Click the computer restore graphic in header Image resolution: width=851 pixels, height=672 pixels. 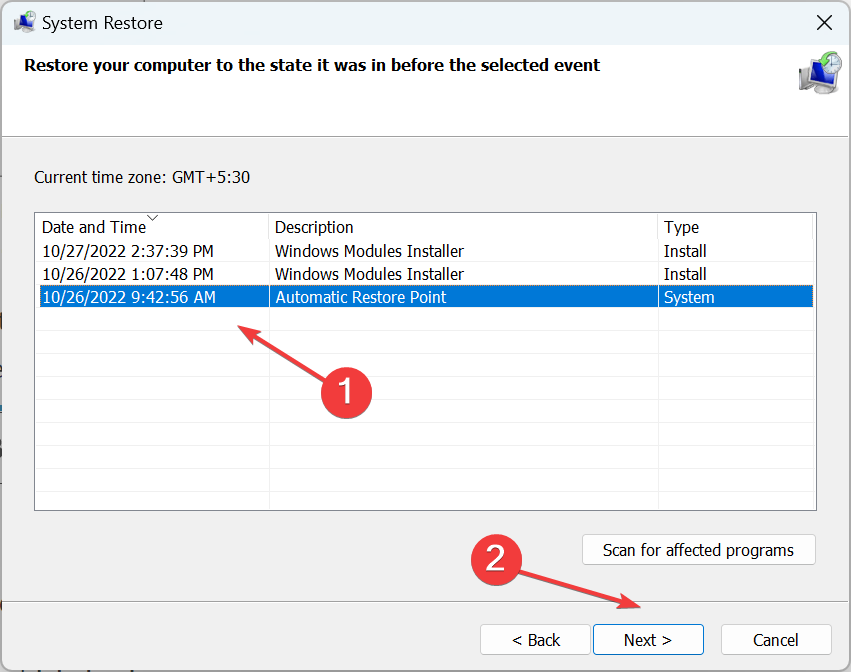[x=819, y=73]
